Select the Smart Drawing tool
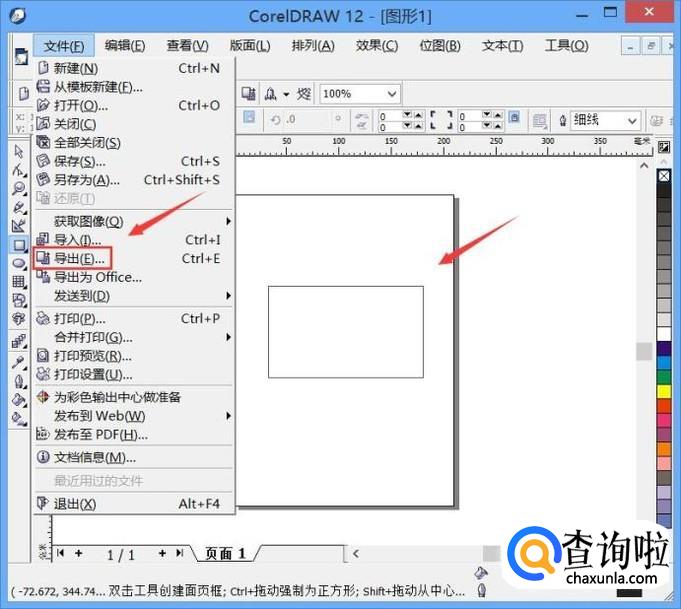Image resolution: width=681 pixels, height=609 pixels. [19, 226]
